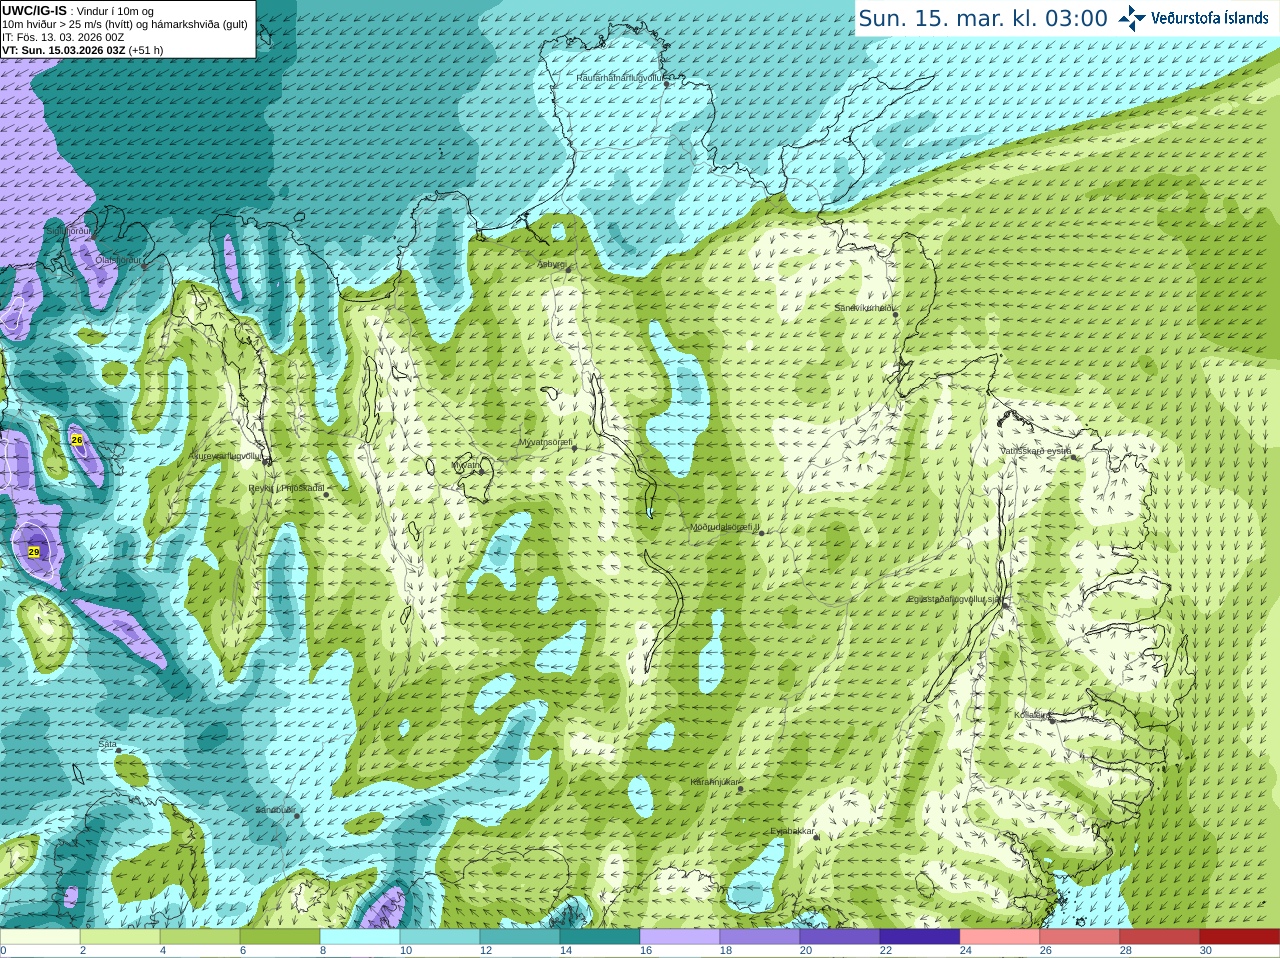Screen dimensions: 1280x958
Task: Click the legend swatch above 30 m/s
Action: [x=1240, y=937]
